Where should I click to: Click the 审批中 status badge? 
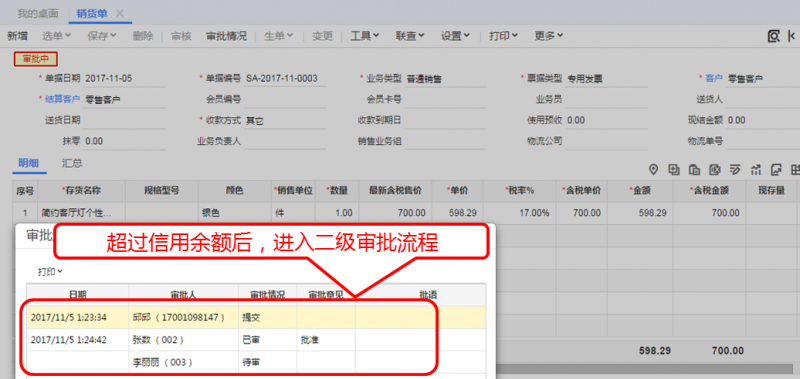pos(35,59)
